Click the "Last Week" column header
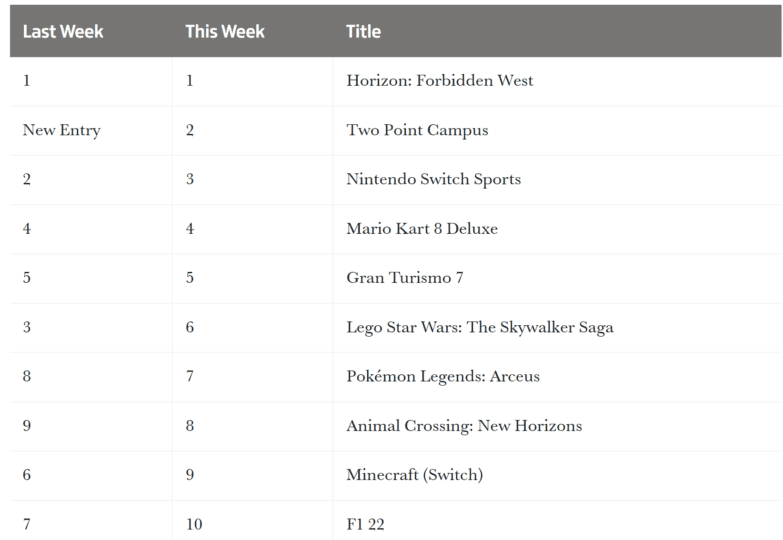The height and width of the screenshot is (540, 783). click(x=63, y=31)
